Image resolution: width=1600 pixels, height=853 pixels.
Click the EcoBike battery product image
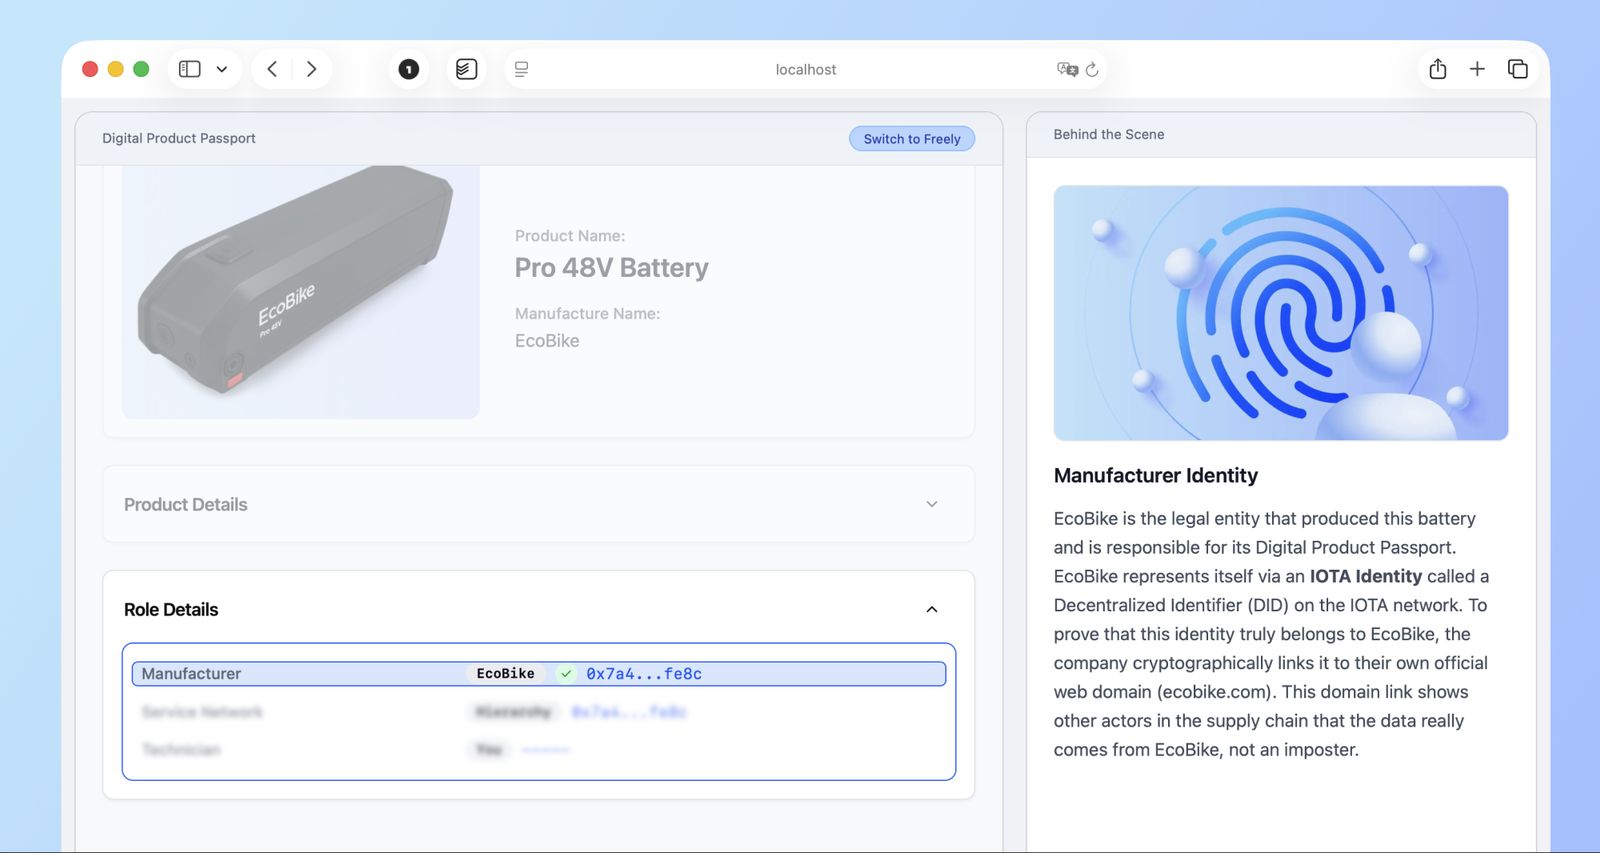(301, 292)
